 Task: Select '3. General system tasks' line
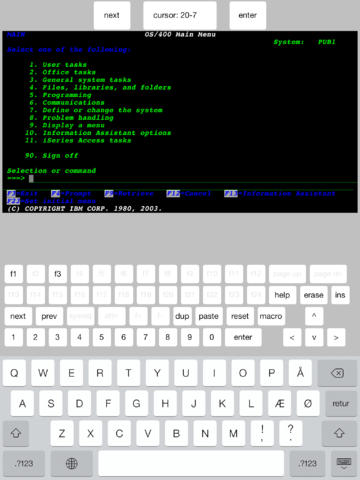click(x=80, y=80)
